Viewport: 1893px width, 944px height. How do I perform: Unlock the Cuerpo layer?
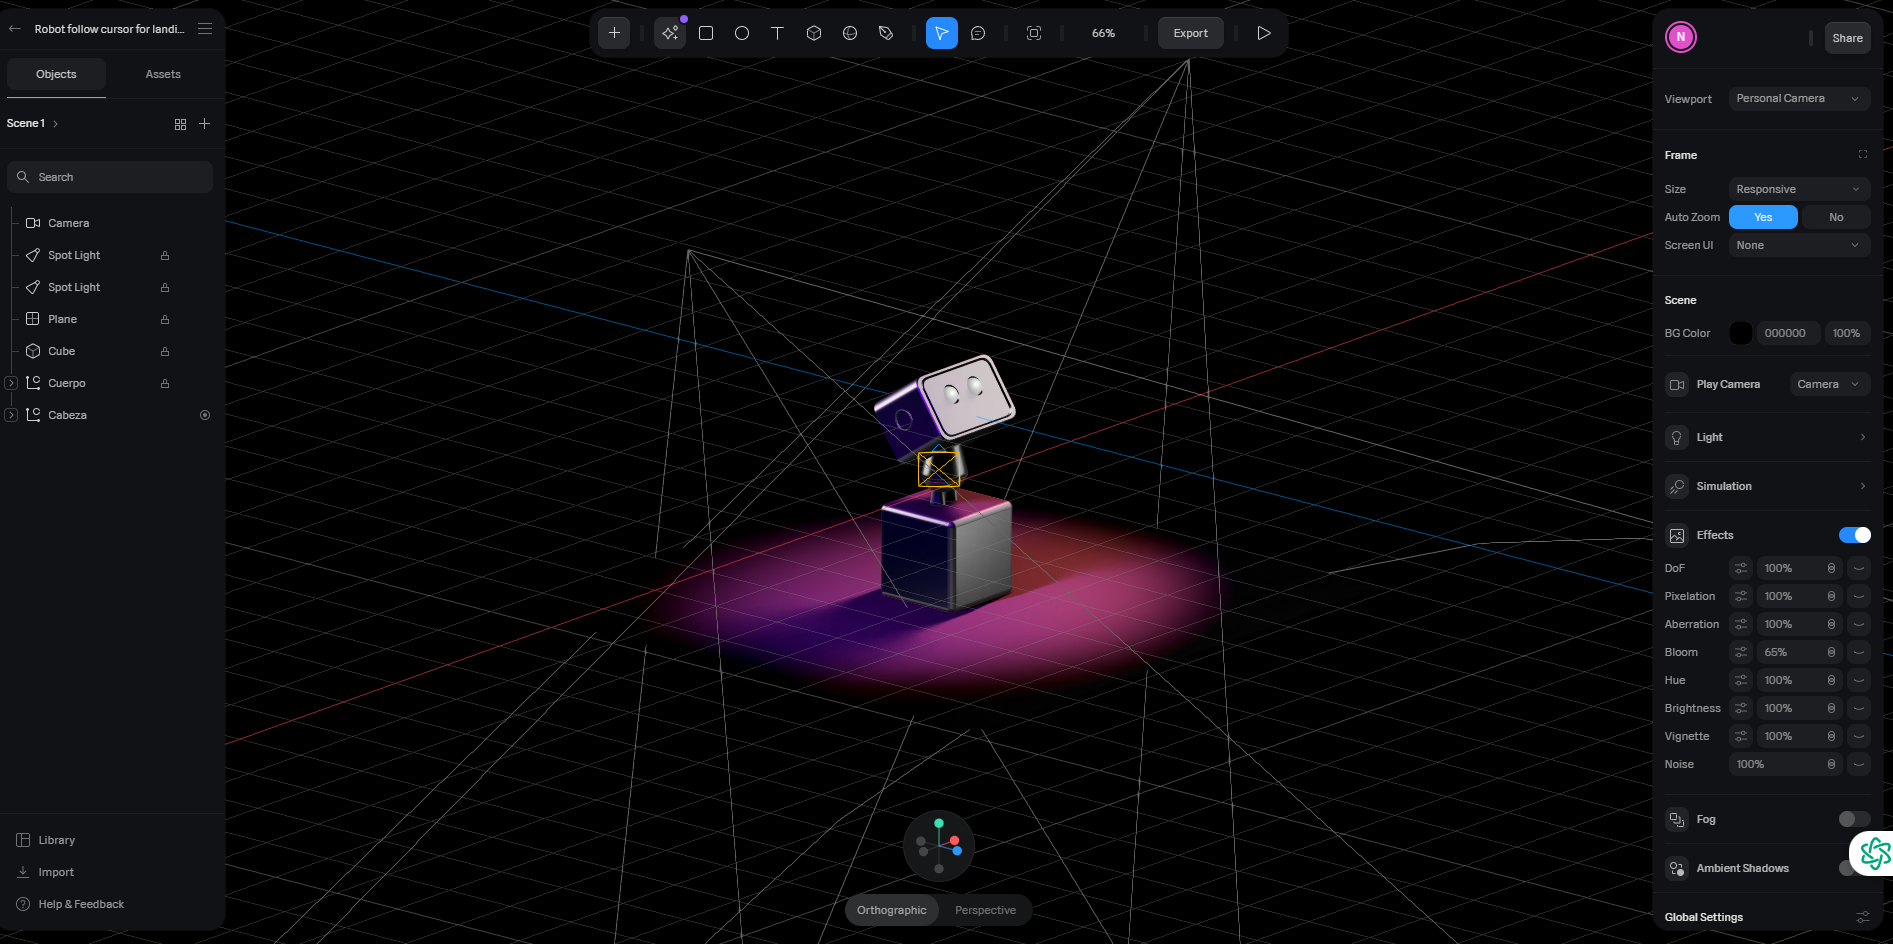(165, 384)
